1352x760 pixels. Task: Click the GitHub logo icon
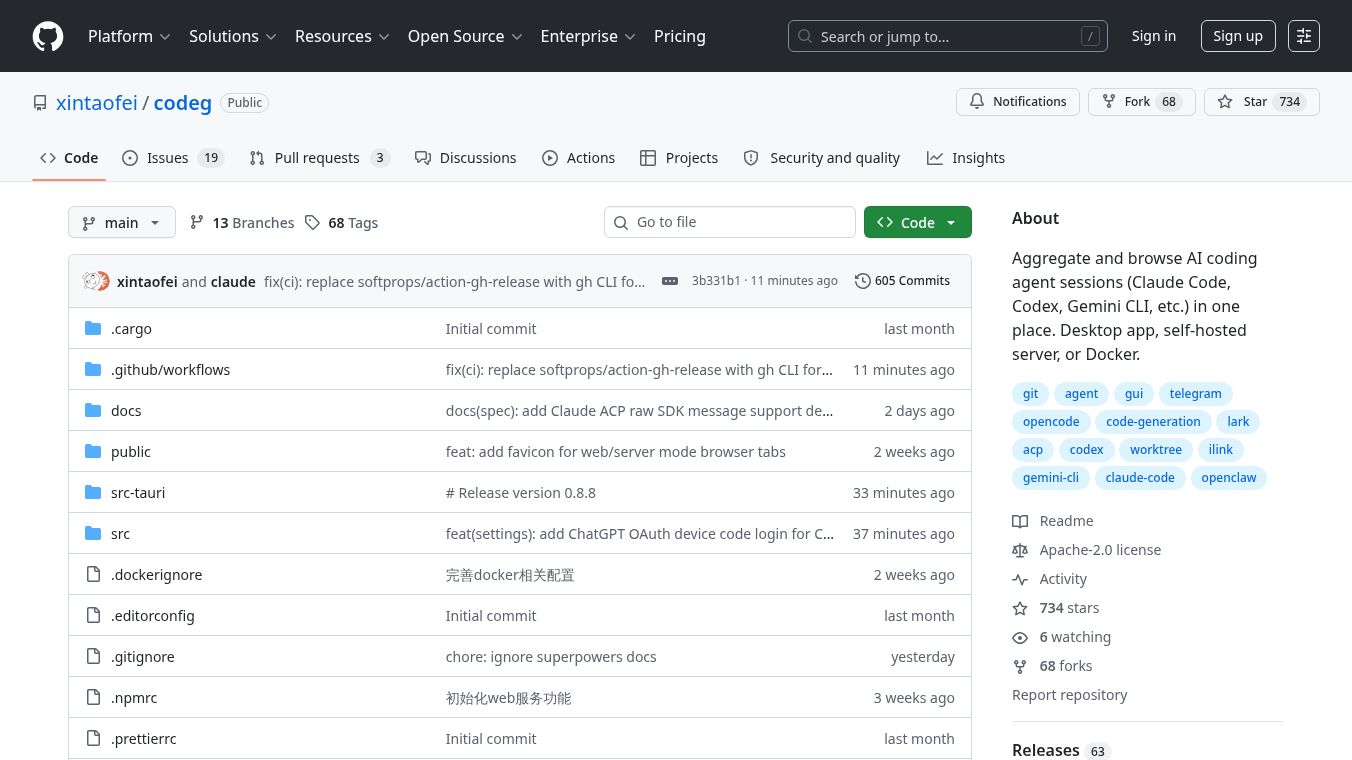[48, 36]
